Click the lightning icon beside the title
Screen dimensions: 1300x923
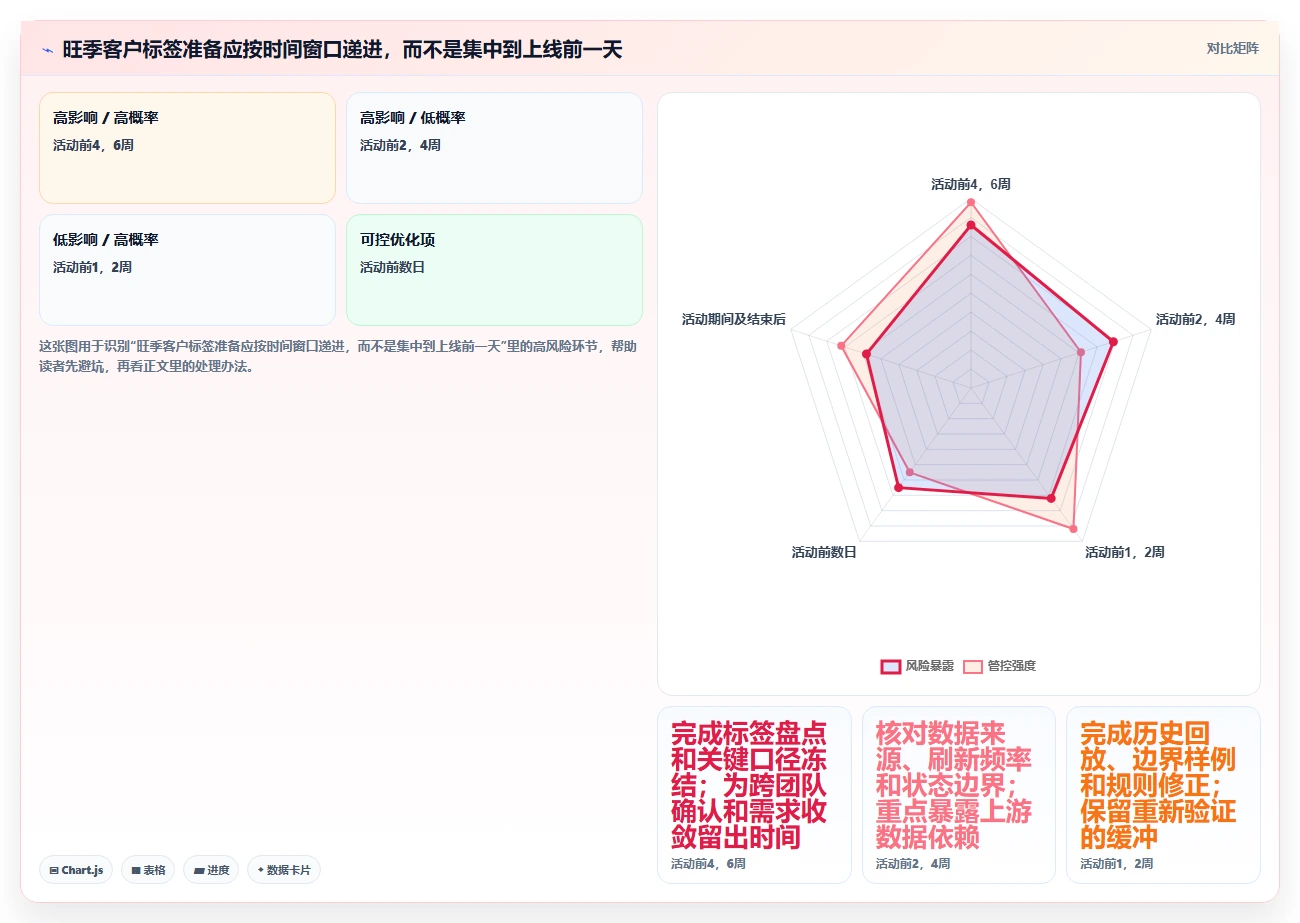click(47, 50)
